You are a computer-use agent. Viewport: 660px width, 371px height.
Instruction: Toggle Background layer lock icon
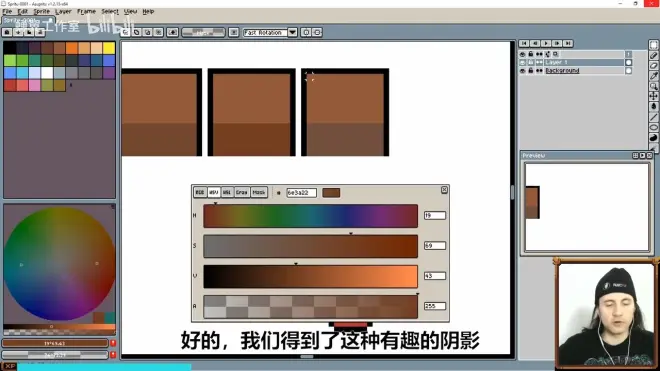pyautogui.click(x=531, y=71)
